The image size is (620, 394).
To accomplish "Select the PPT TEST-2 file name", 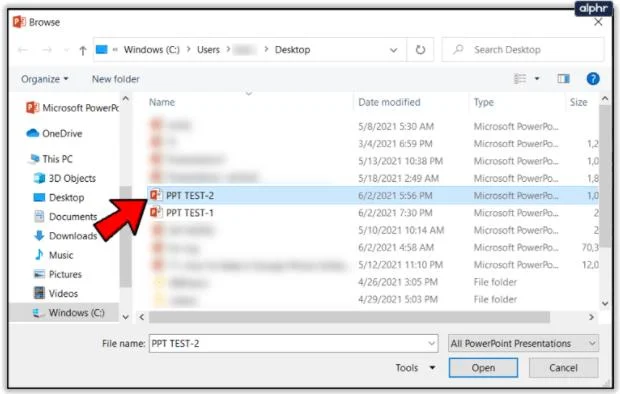I will click(x=190, y=195).
